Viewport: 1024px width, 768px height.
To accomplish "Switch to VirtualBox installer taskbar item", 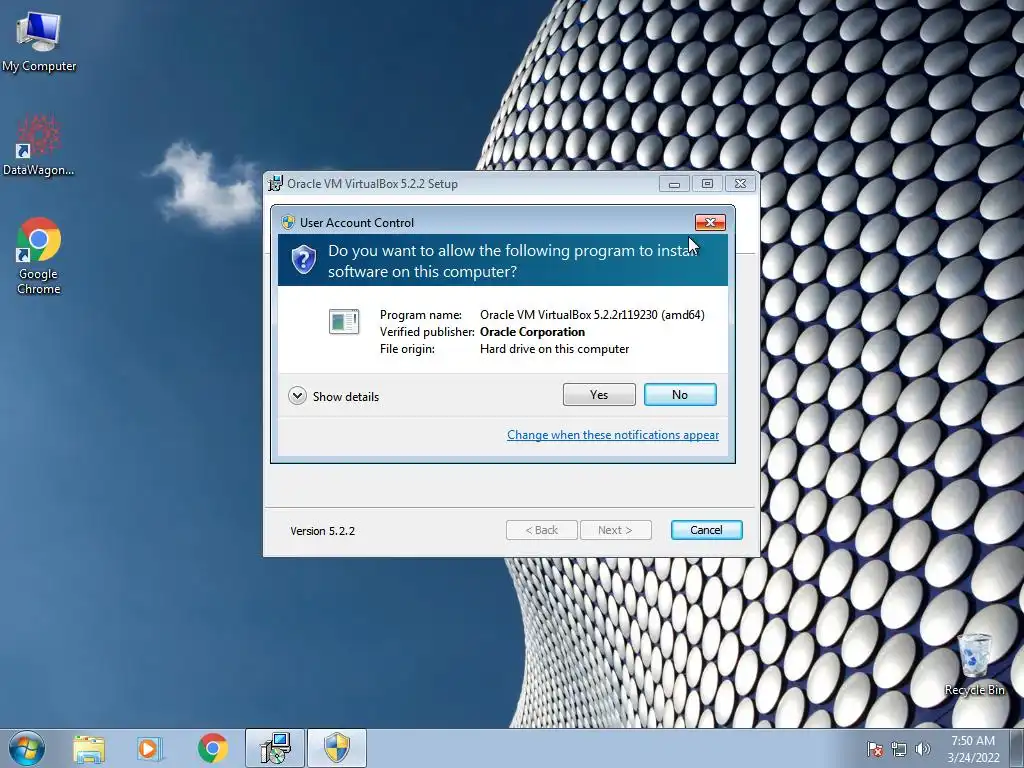I will [x=275, y=748].
